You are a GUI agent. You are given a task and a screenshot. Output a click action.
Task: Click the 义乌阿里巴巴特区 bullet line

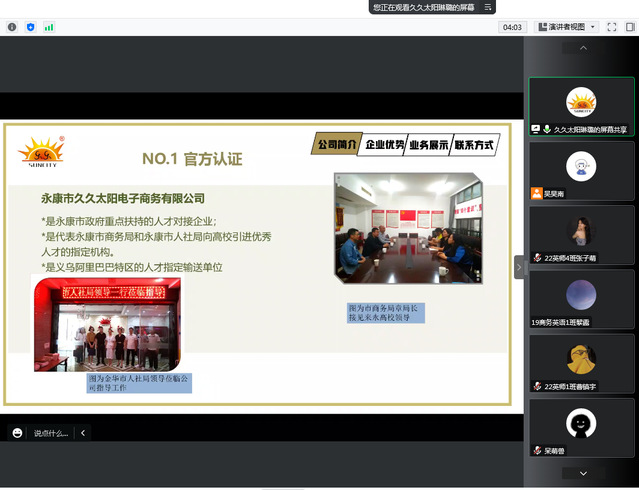132,267
